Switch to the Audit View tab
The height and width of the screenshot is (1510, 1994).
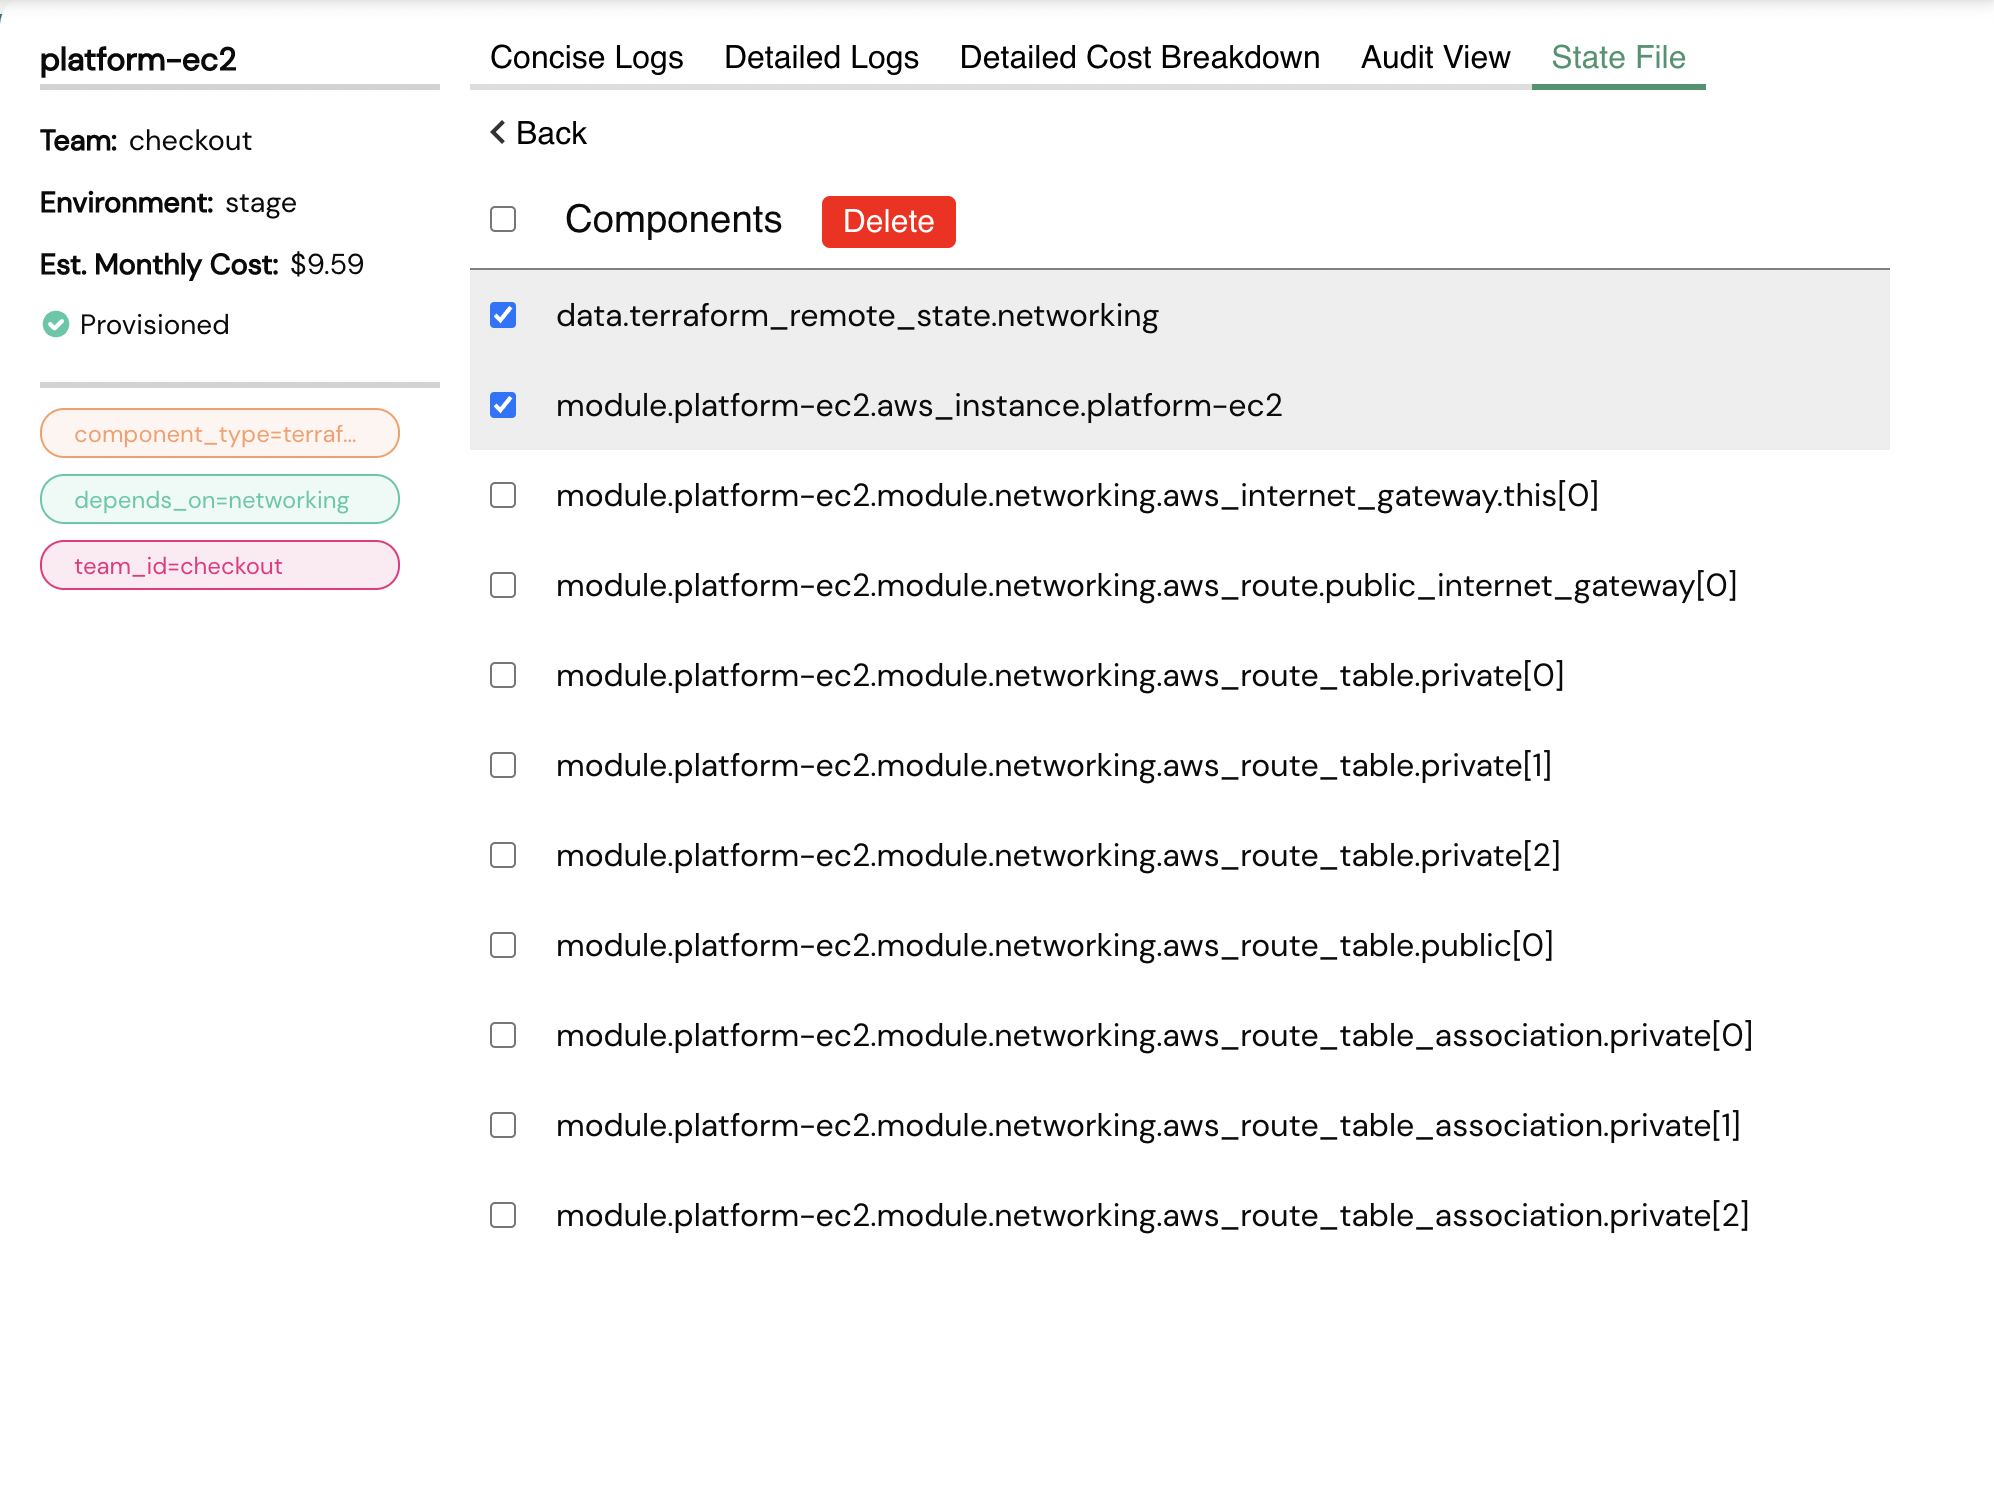tap(1435, 57)
